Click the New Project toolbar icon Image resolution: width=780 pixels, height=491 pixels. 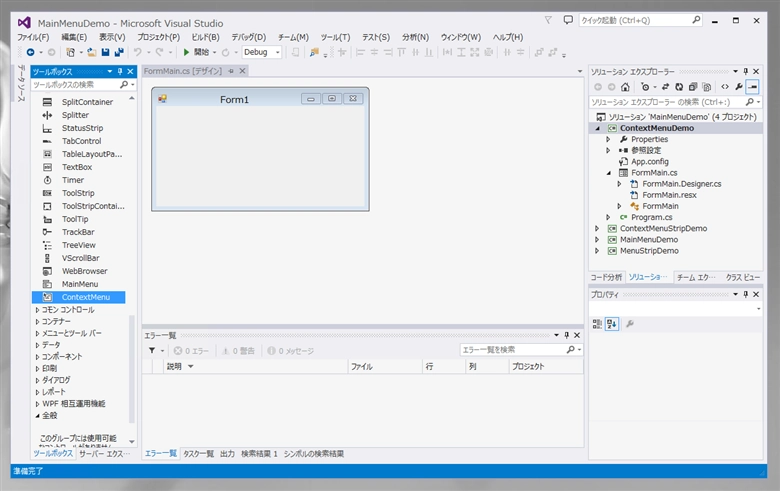[x=71, y=52]
